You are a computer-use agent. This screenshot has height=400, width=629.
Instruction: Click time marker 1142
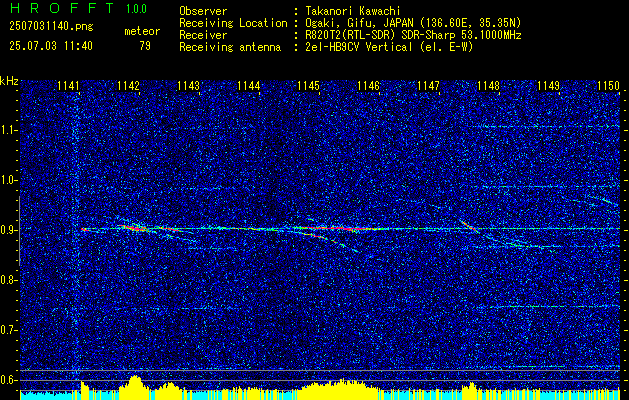[128, 86]
